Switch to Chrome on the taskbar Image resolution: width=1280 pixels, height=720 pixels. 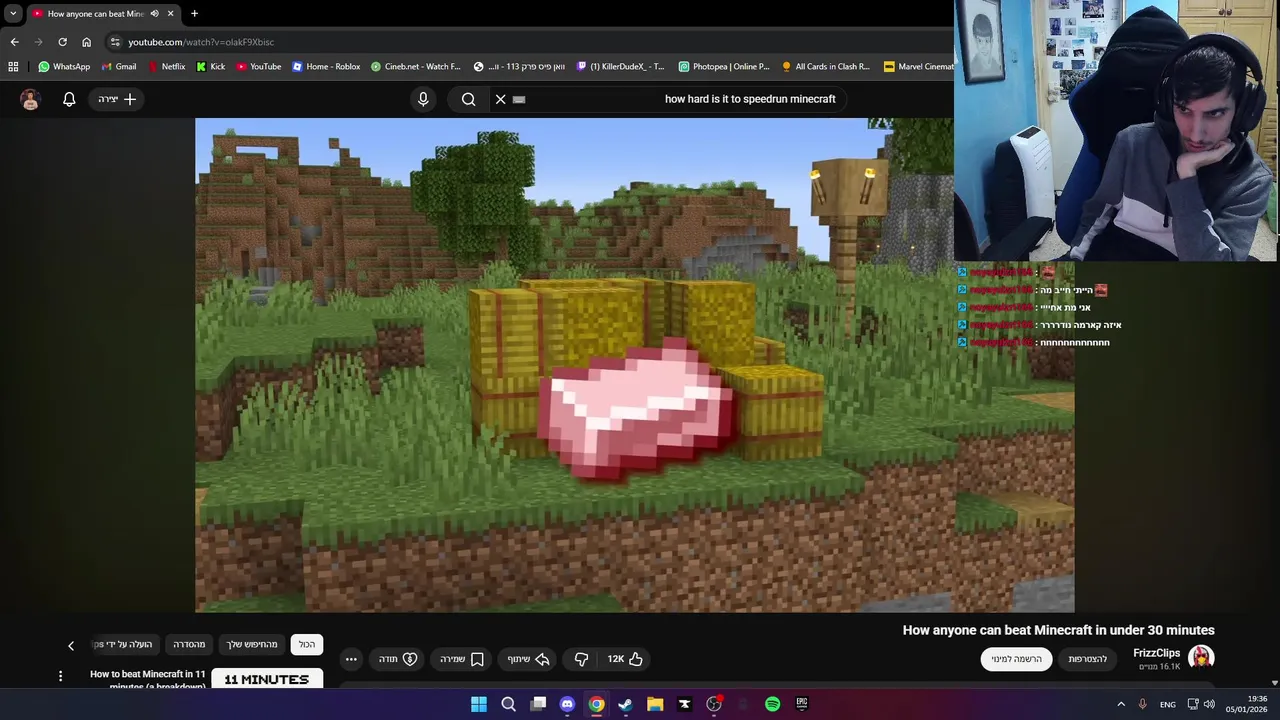coord(596,704)
